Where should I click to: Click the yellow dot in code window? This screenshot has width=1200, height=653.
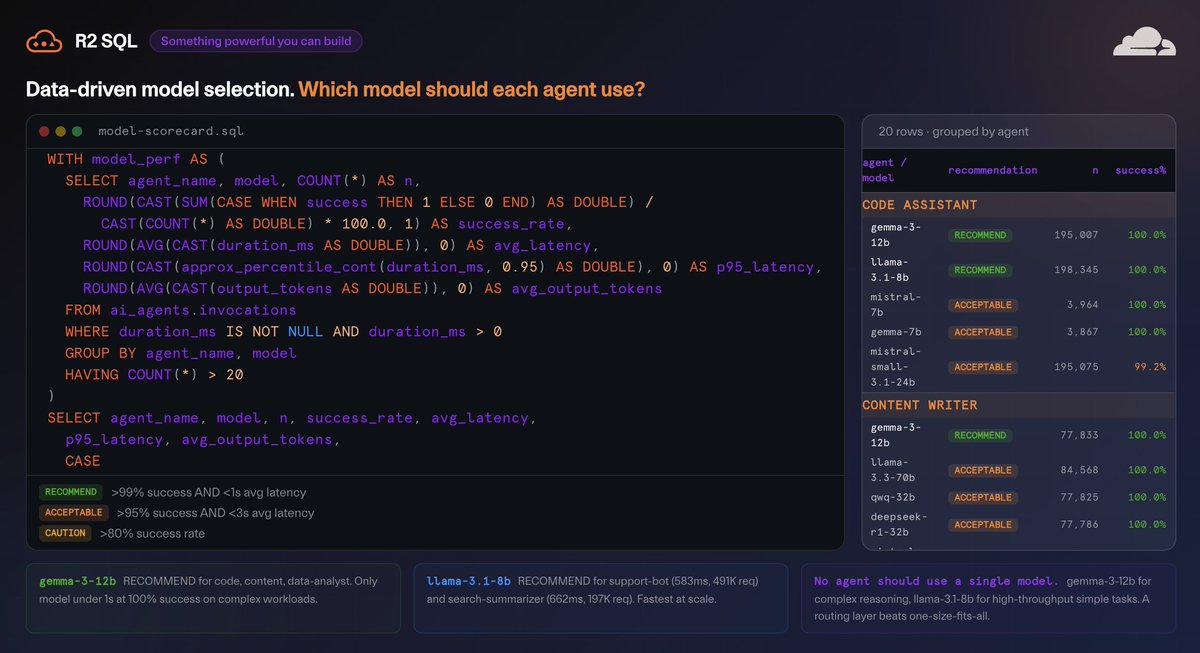pos(61,131)
